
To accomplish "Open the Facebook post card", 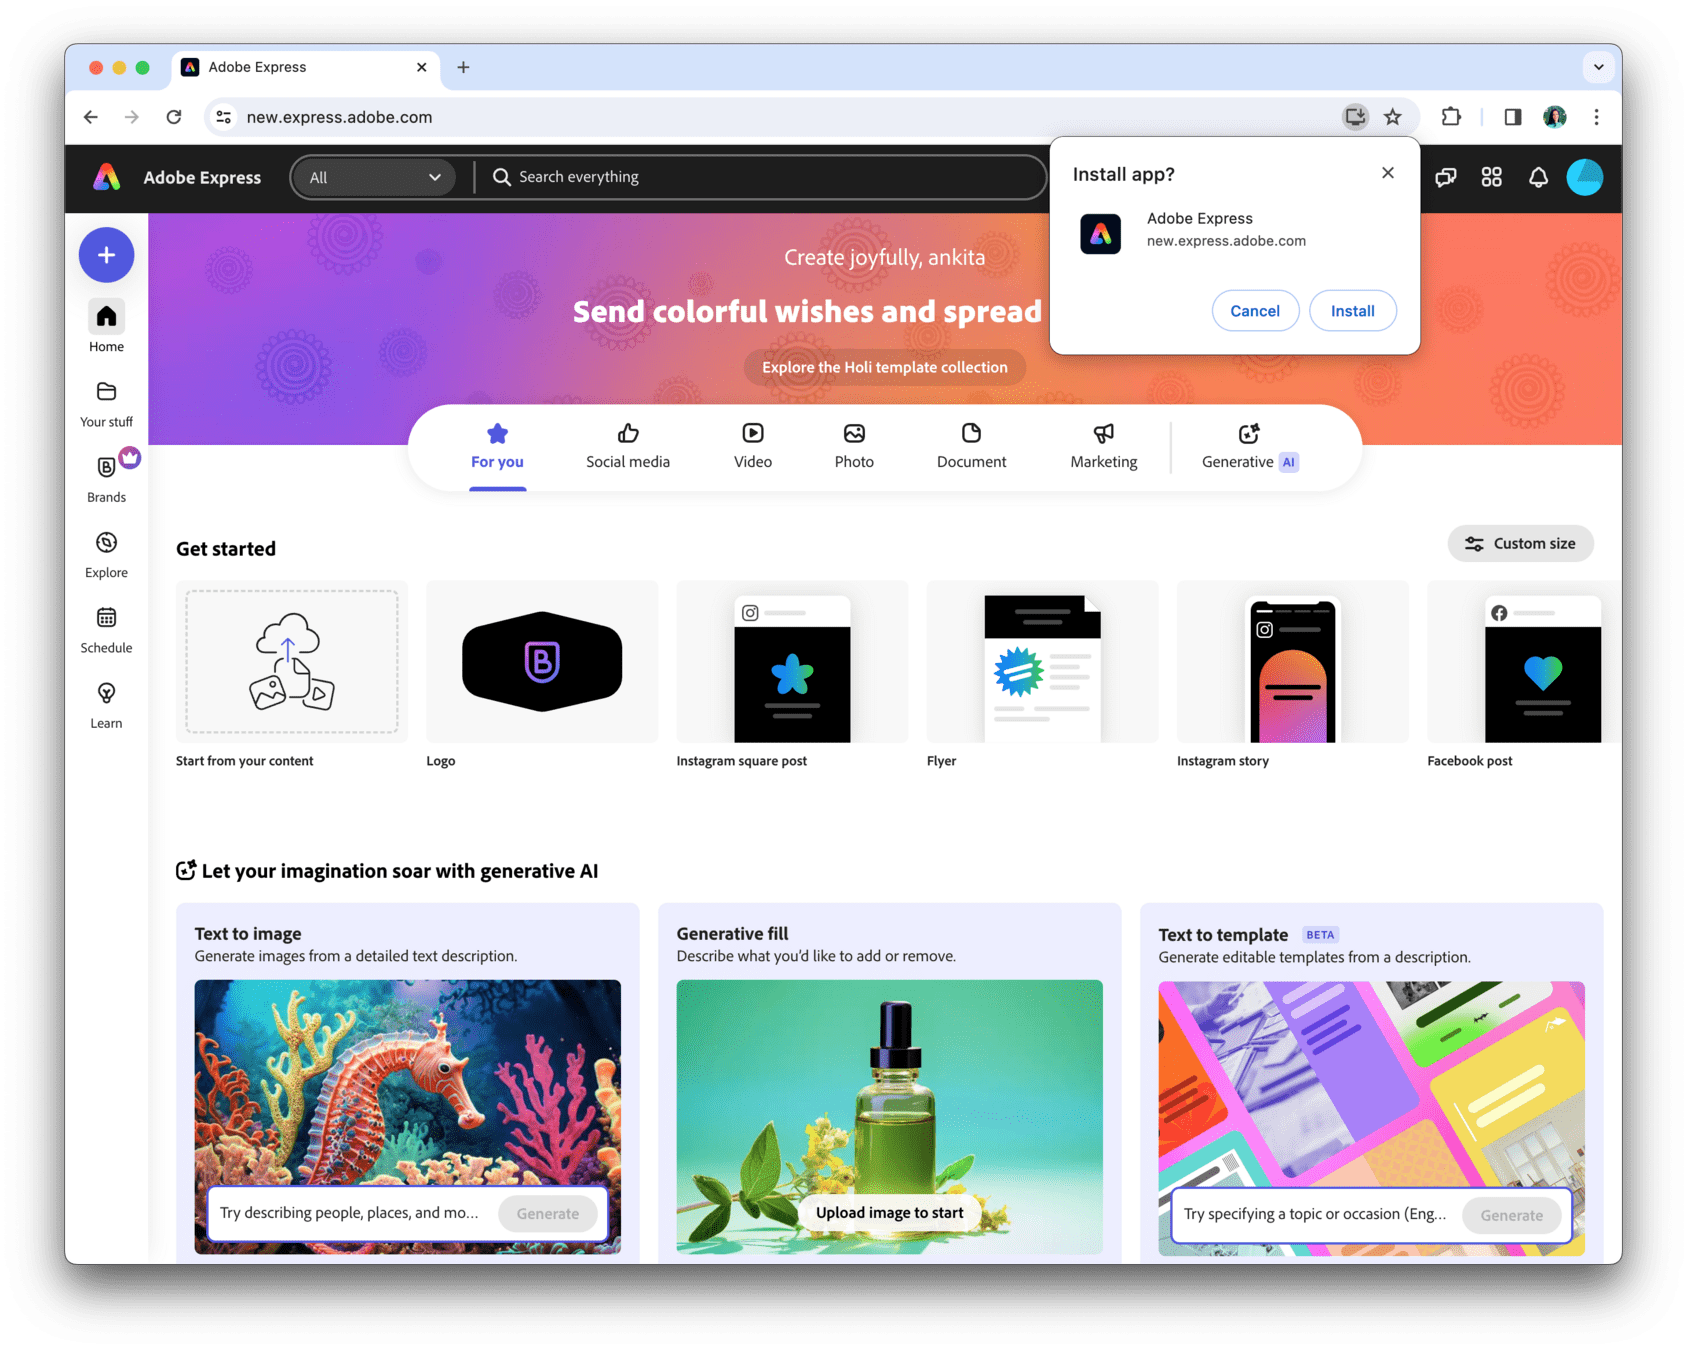I will point(1525,662).
